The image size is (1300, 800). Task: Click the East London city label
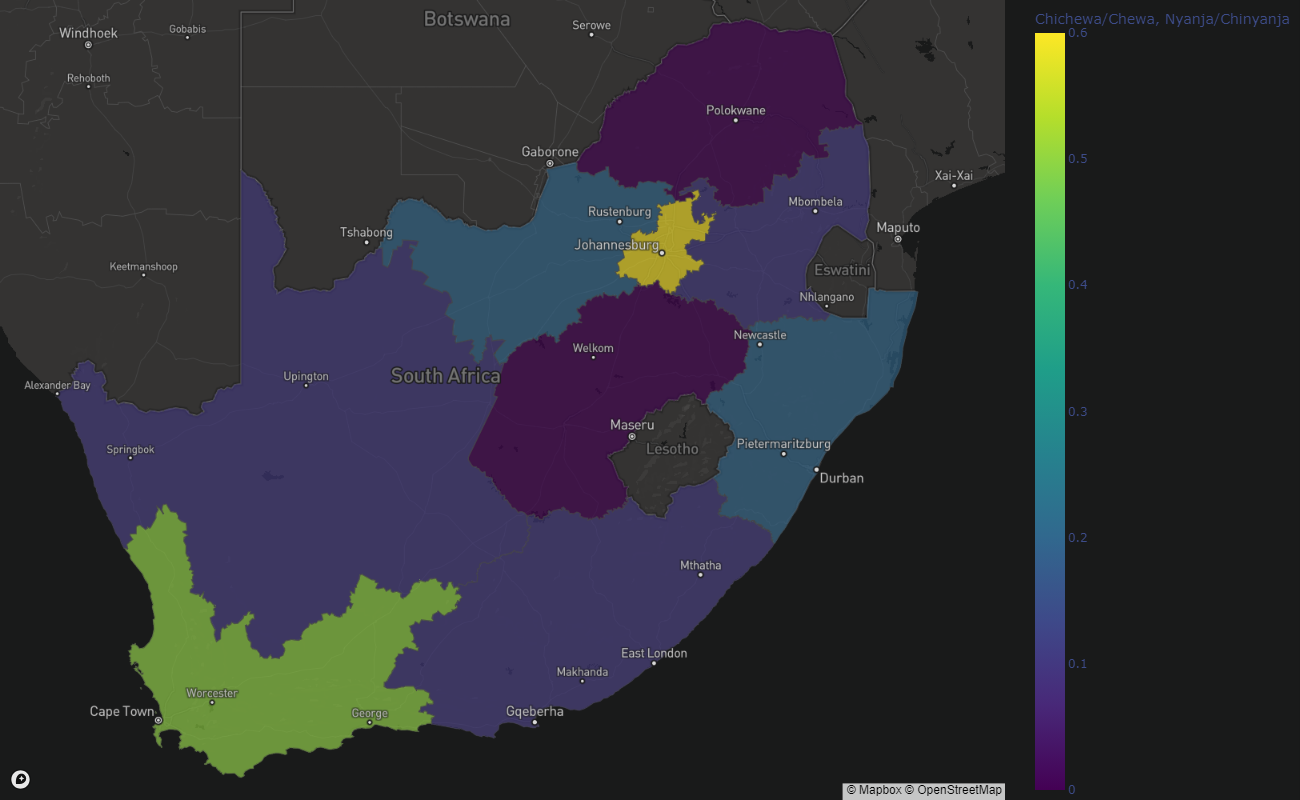click(x=654, y=653)
